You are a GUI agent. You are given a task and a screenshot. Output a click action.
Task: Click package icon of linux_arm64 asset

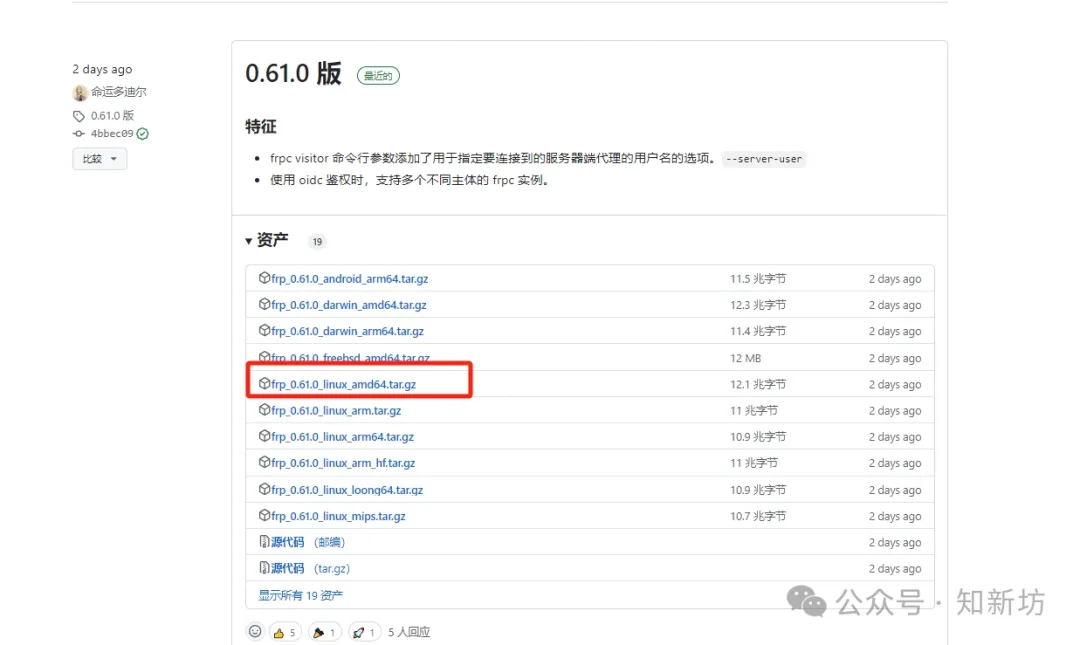(x=264, y=436)
